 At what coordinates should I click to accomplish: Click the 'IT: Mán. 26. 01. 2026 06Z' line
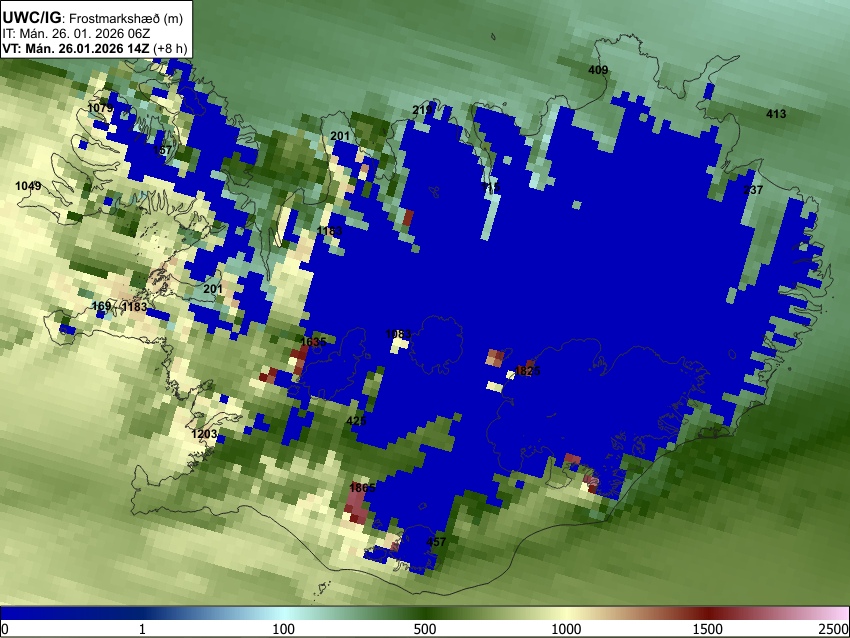[76, 34]
